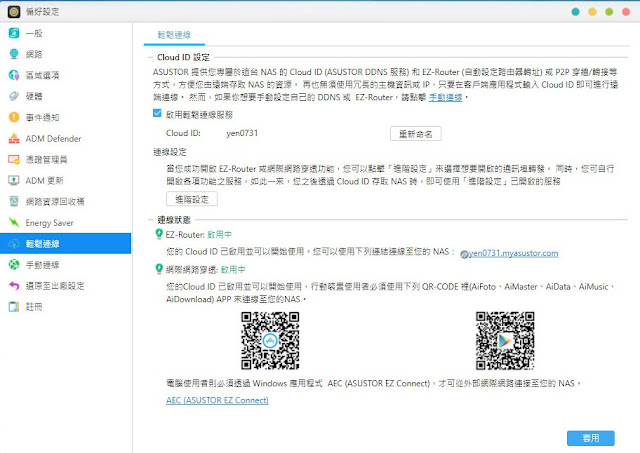Close the window with red dot

(626, 12)
